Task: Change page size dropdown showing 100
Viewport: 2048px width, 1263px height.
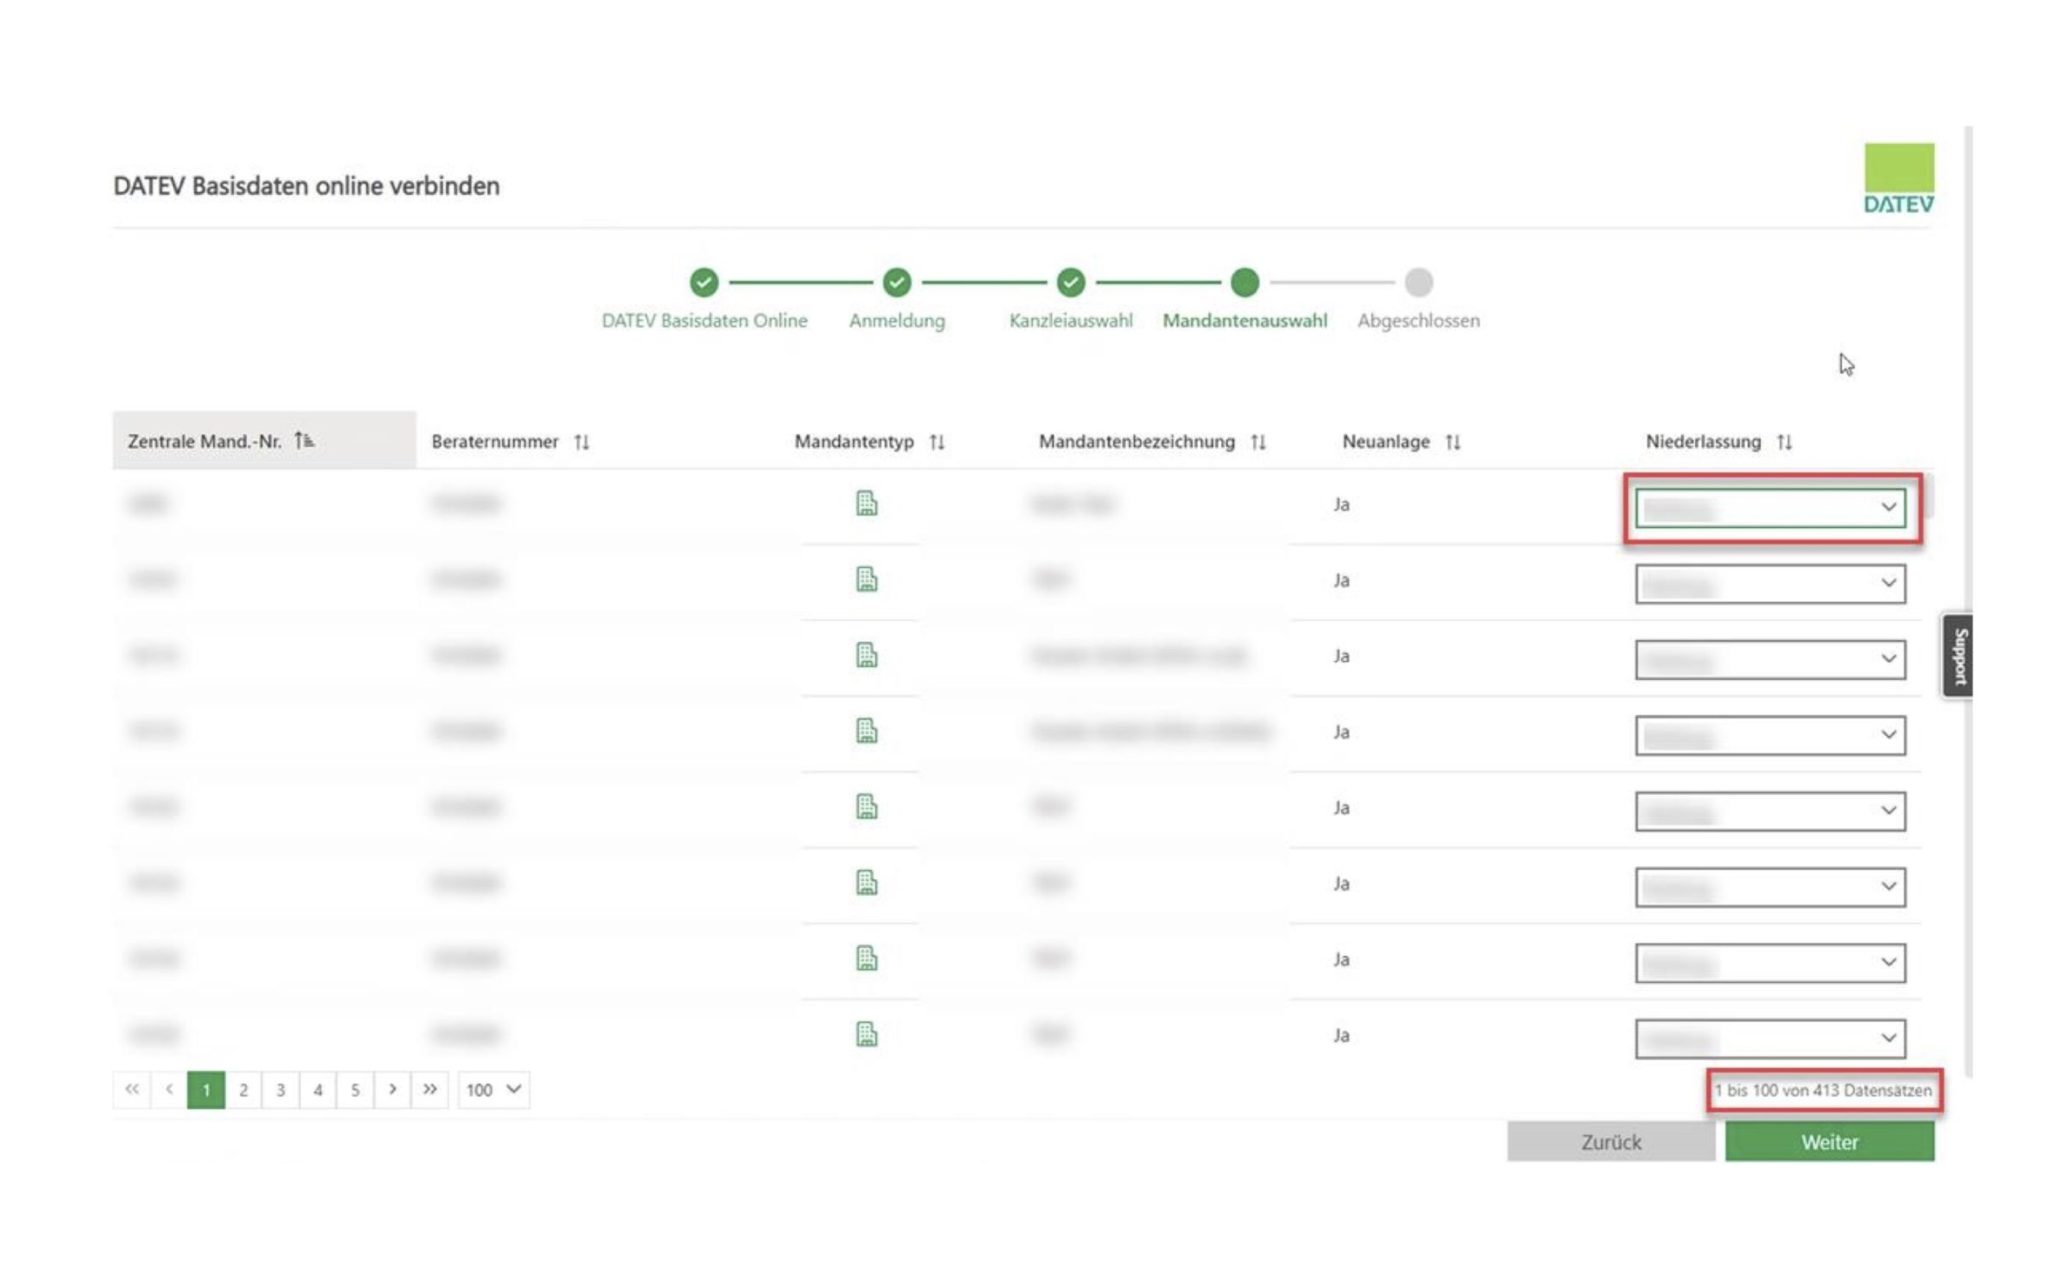Action: pos(494,1089)
